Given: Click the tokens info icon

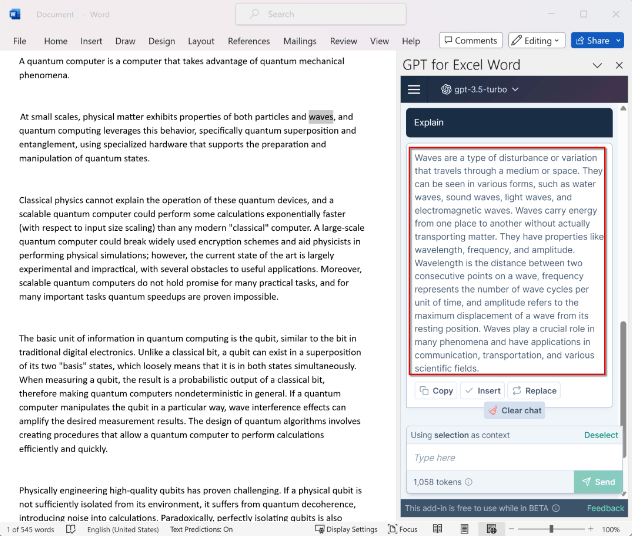Looking at the screenshot, I should tap(468, 482).
